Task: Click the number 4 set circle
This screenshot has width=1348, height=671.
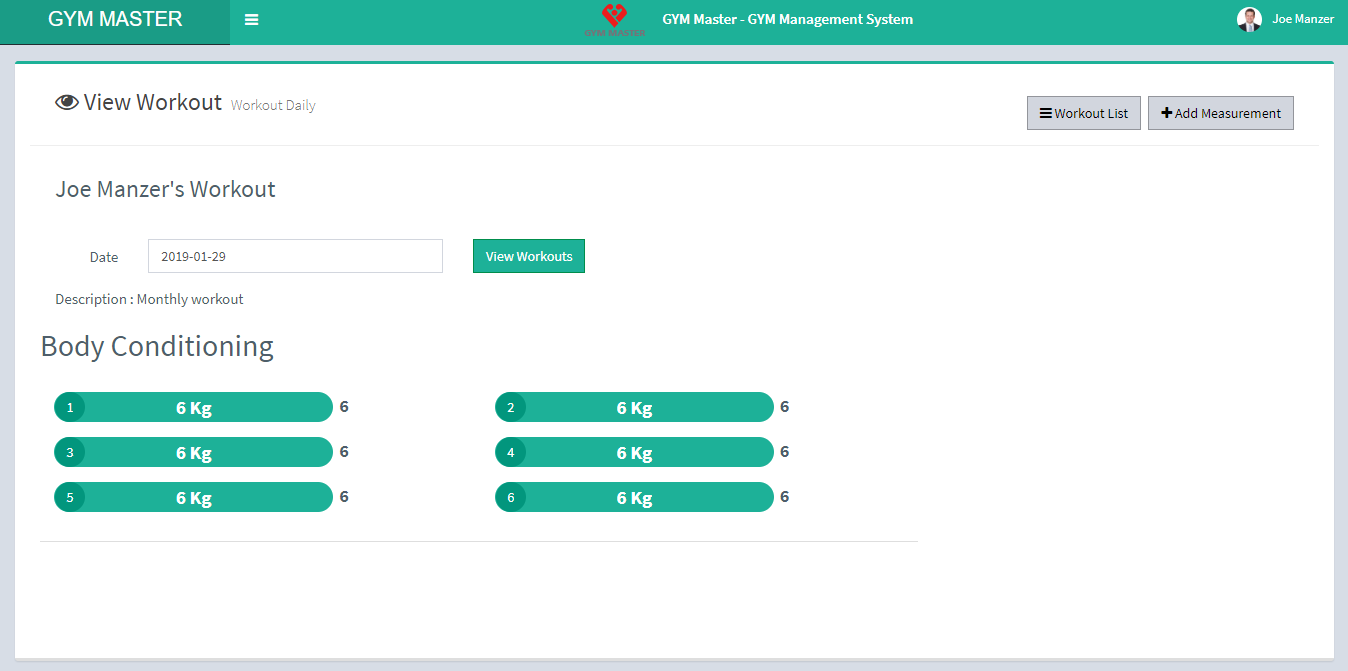Action: click(511, 453)
